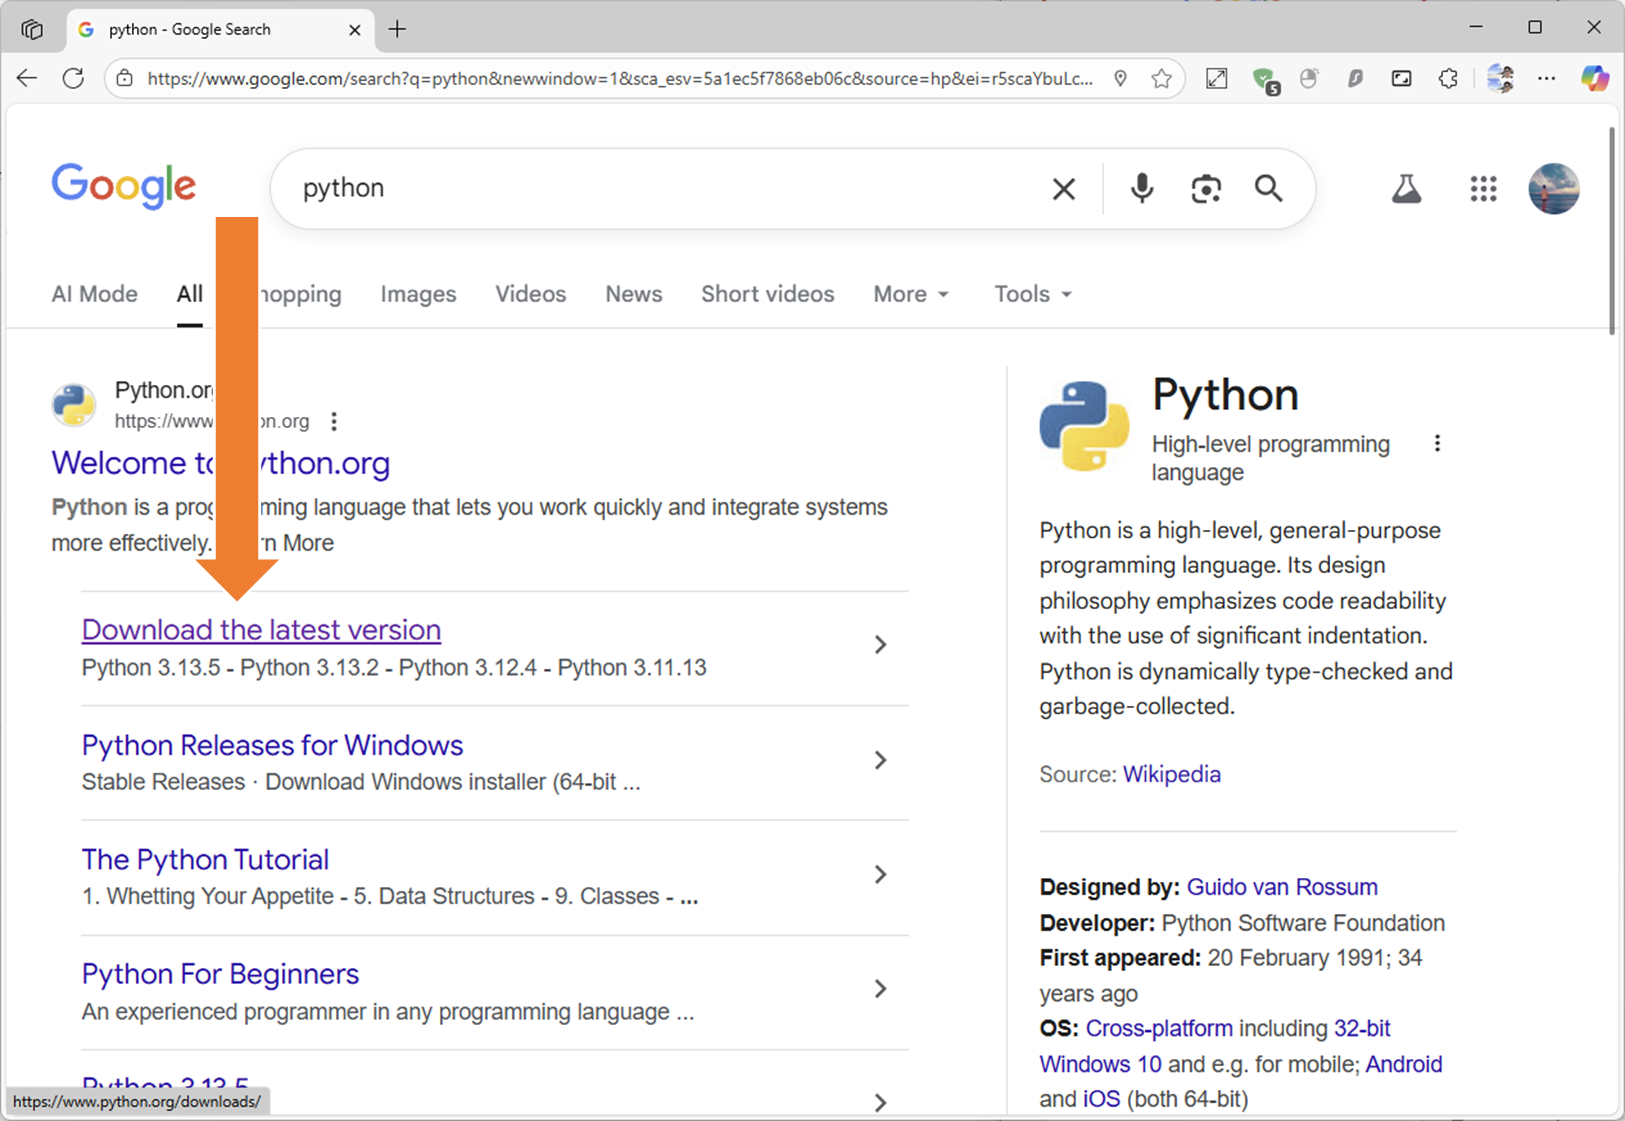Open The Python Tutorial link
The height and width of the screenshot is (1121, 1625).
[x=205, y=860]
